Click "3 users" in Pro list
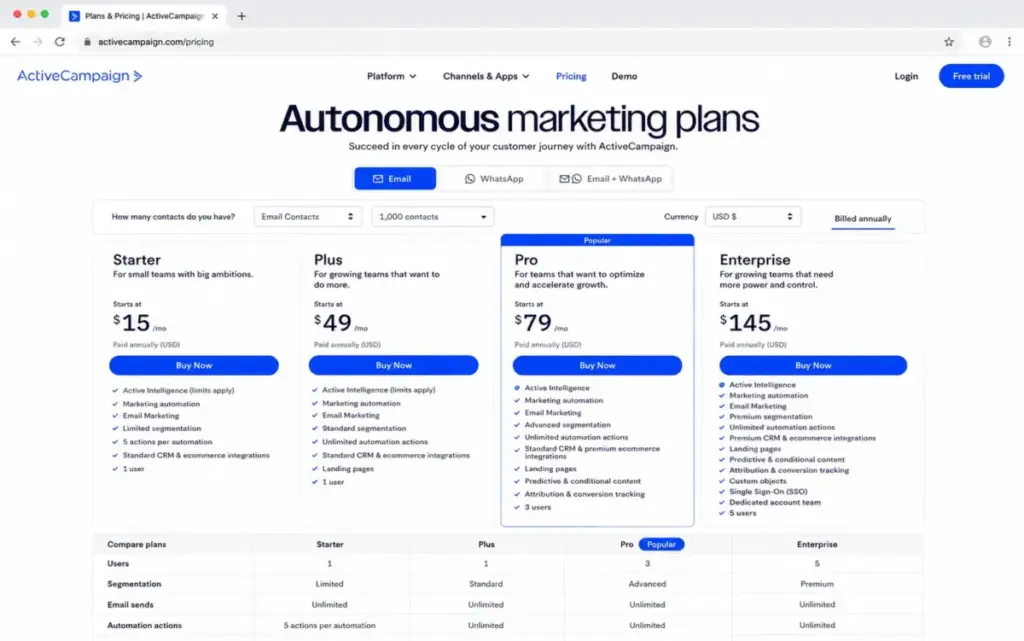This screenshot has height=641, width=1024. tap(537, 507)
